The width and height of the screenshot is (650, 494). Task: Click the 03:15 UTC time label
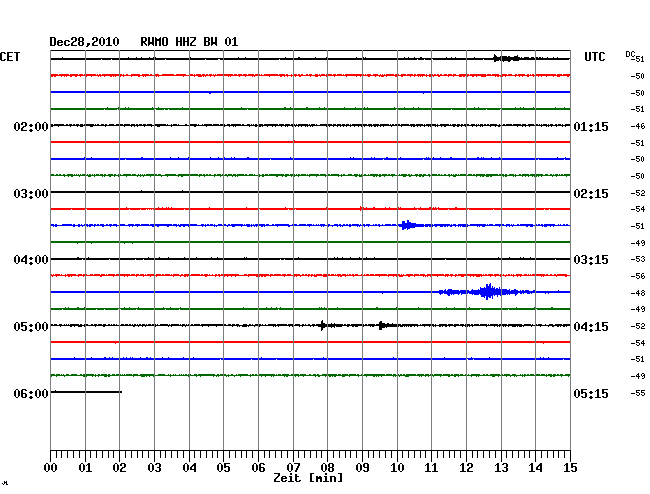tap(591, 260)
